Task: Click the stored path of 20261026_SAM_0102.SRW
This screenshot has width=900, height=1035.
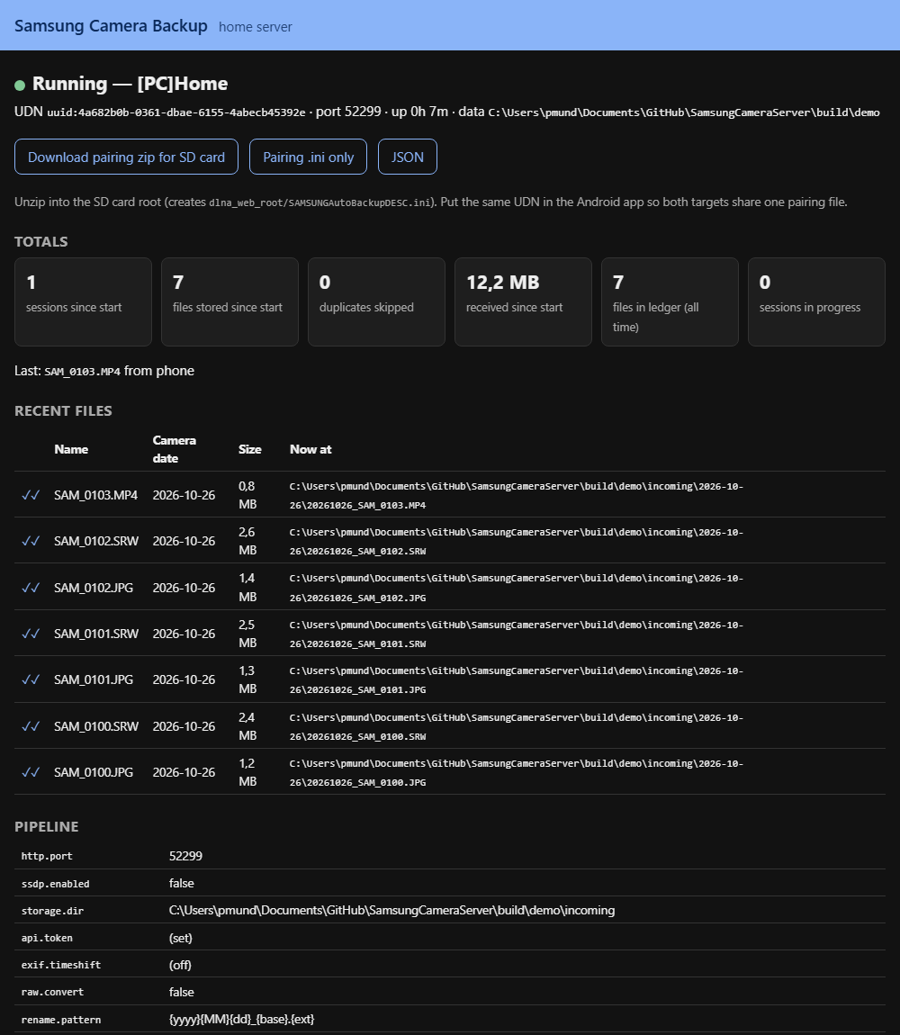Action: click(x=516, y=541)
